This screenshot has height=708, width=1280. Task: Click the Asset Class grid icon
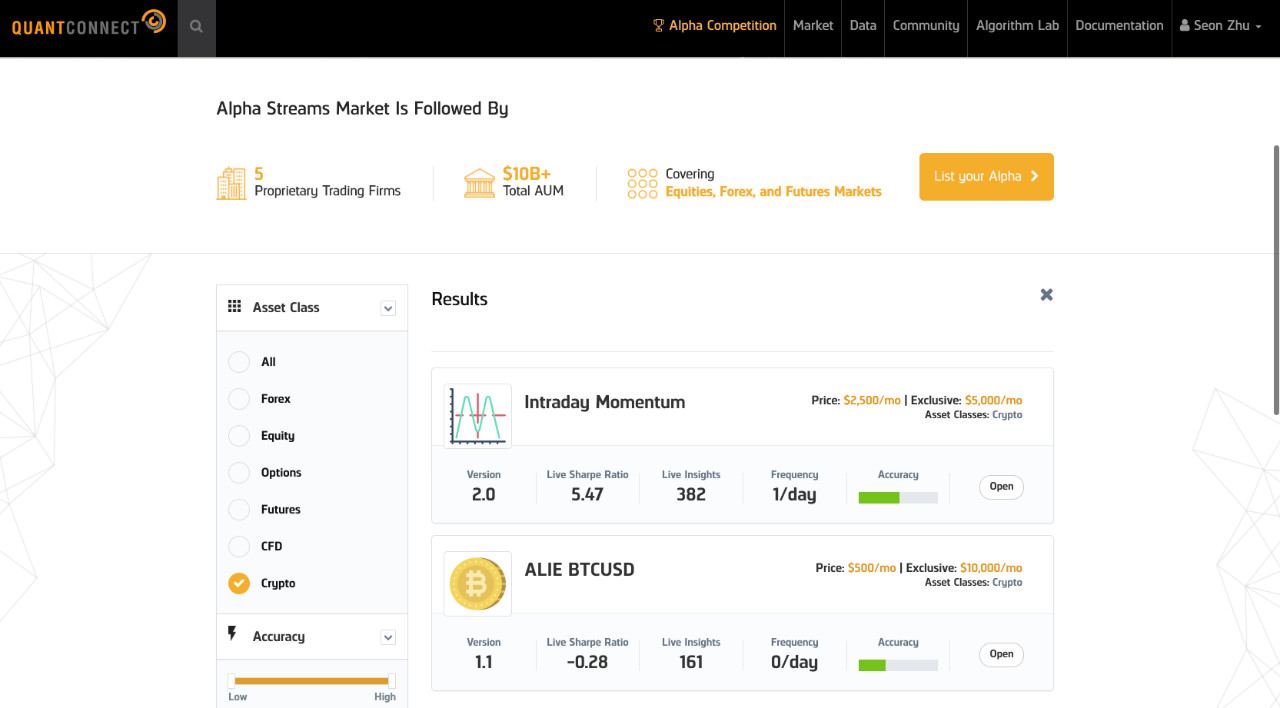[x=234, y=307]
